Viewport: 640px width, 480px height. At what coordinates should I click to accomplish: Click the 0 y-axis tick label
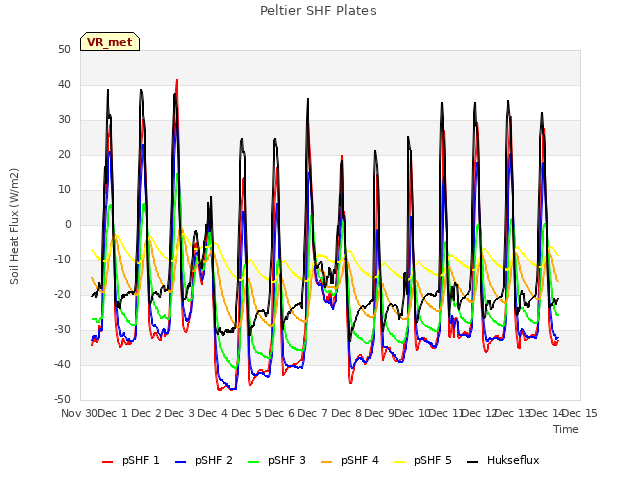click(68, 225)
